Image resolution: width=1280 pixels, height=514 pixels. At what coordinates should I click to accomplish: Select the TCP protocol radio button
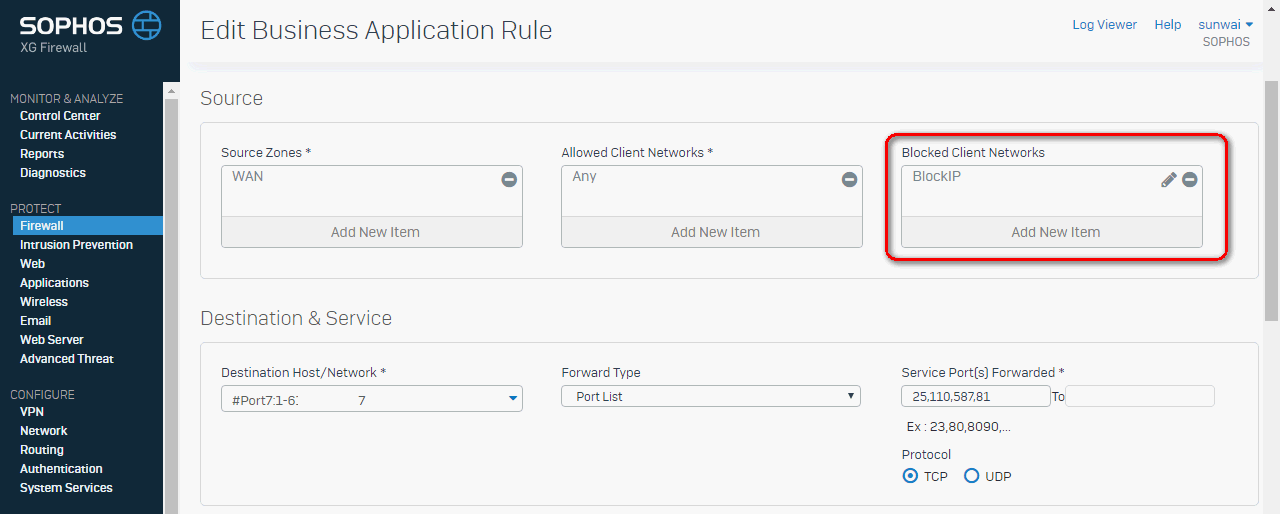[x=910, y=476]
